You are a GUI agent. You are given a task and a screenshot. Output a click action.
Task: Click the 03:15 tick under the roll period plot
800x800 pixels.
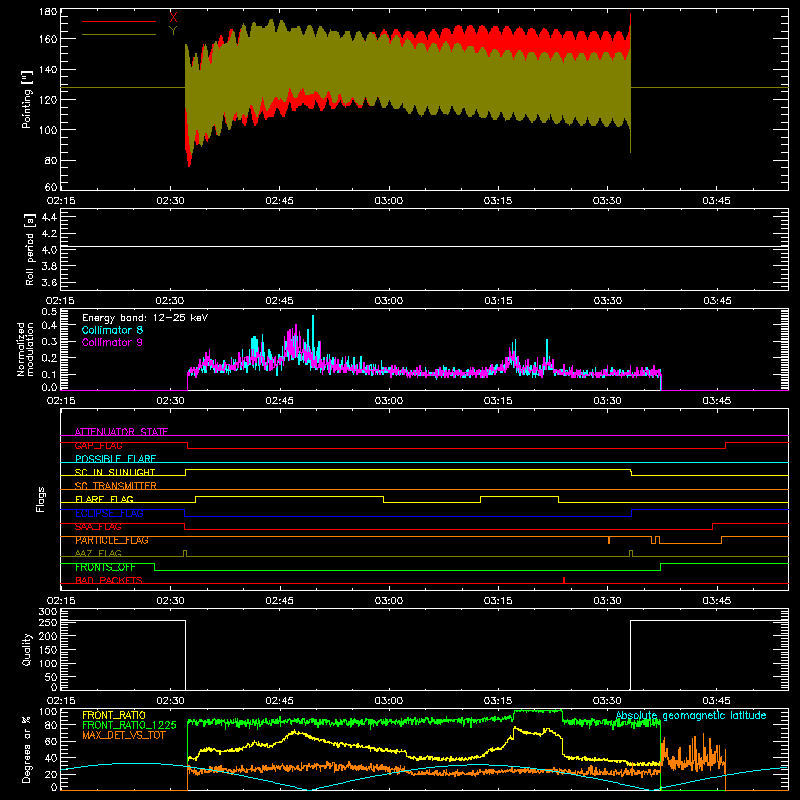(498, 301)
